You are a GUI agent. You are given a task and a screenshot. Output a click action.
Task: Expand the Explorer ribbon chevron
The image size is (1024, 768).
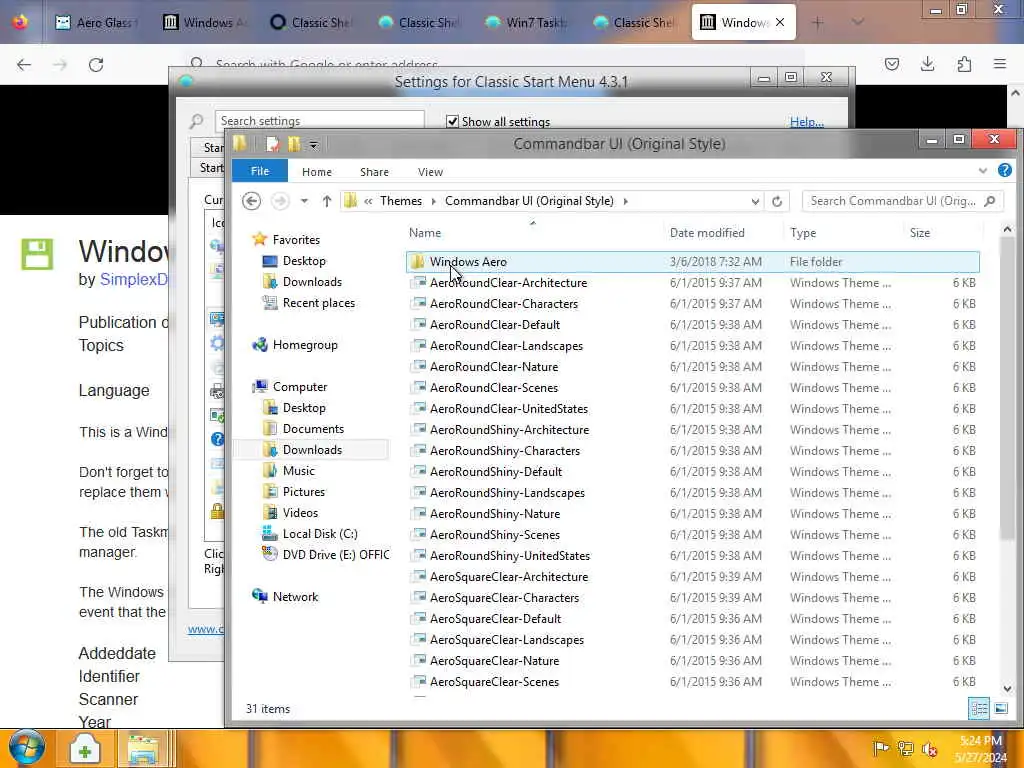(x=983, y=171)
